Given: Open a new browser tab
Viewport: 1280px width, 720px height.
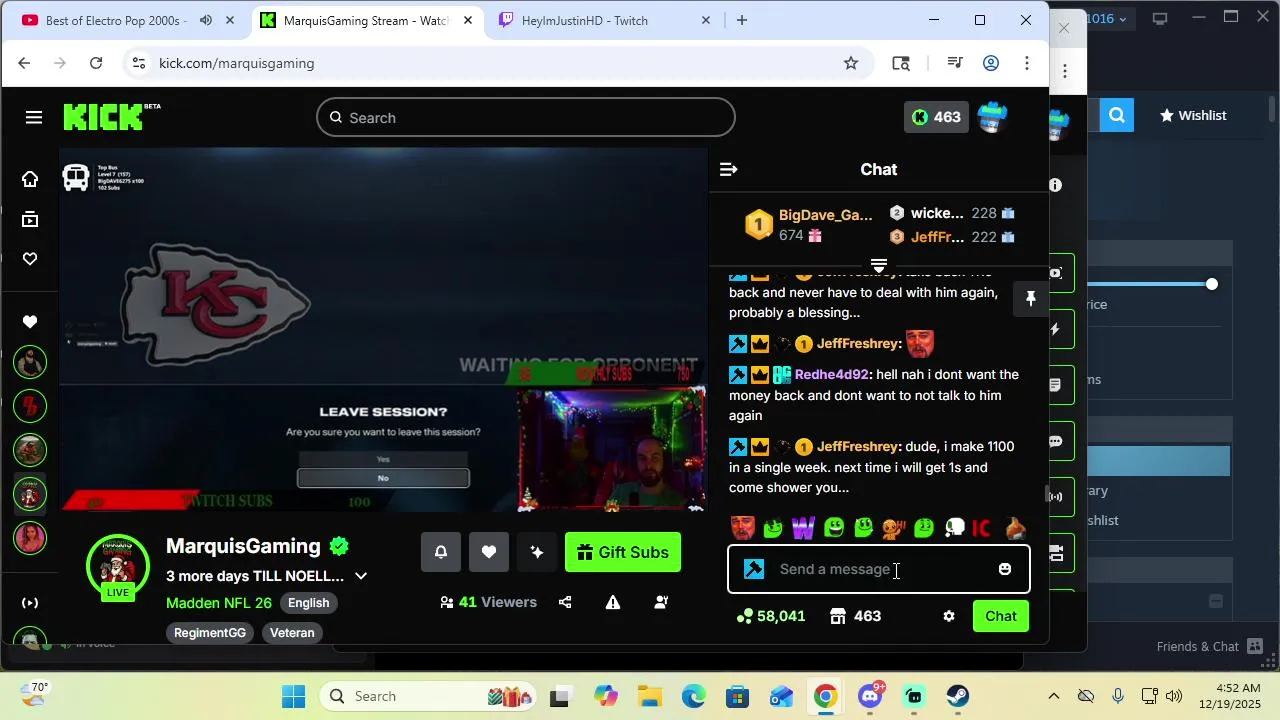Looking at the screenshot, I should [x=742, y=20].
